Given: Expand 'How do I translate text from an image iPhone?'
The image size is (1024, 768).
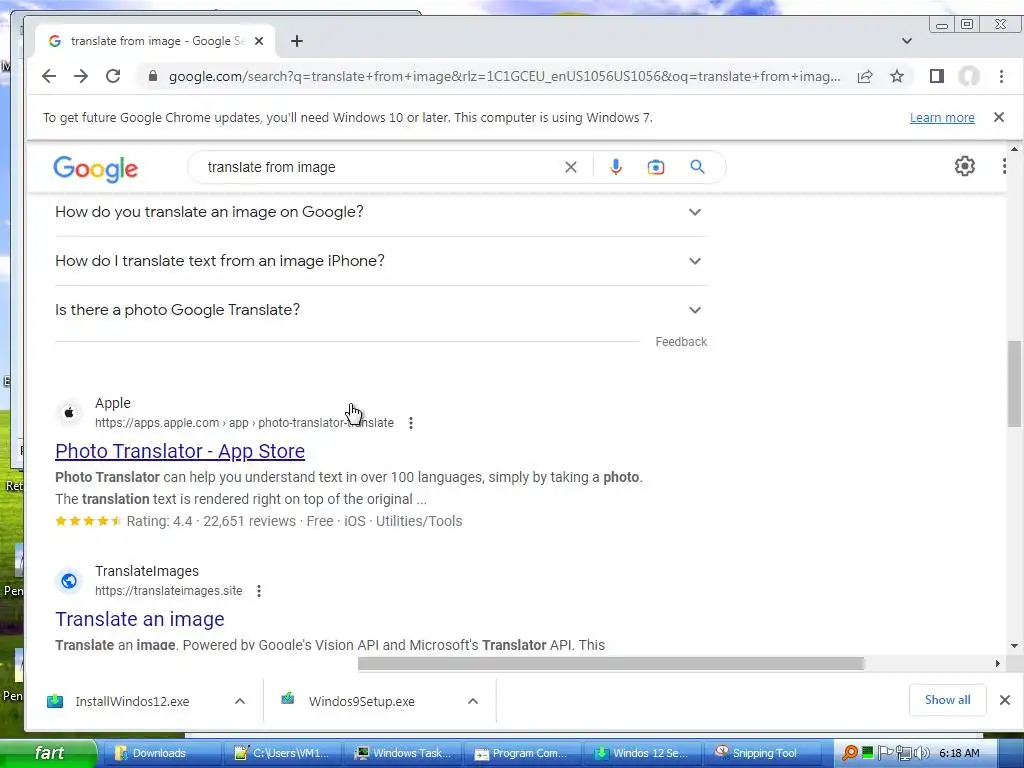Looking at the screenshot, I should click(381, 261).
